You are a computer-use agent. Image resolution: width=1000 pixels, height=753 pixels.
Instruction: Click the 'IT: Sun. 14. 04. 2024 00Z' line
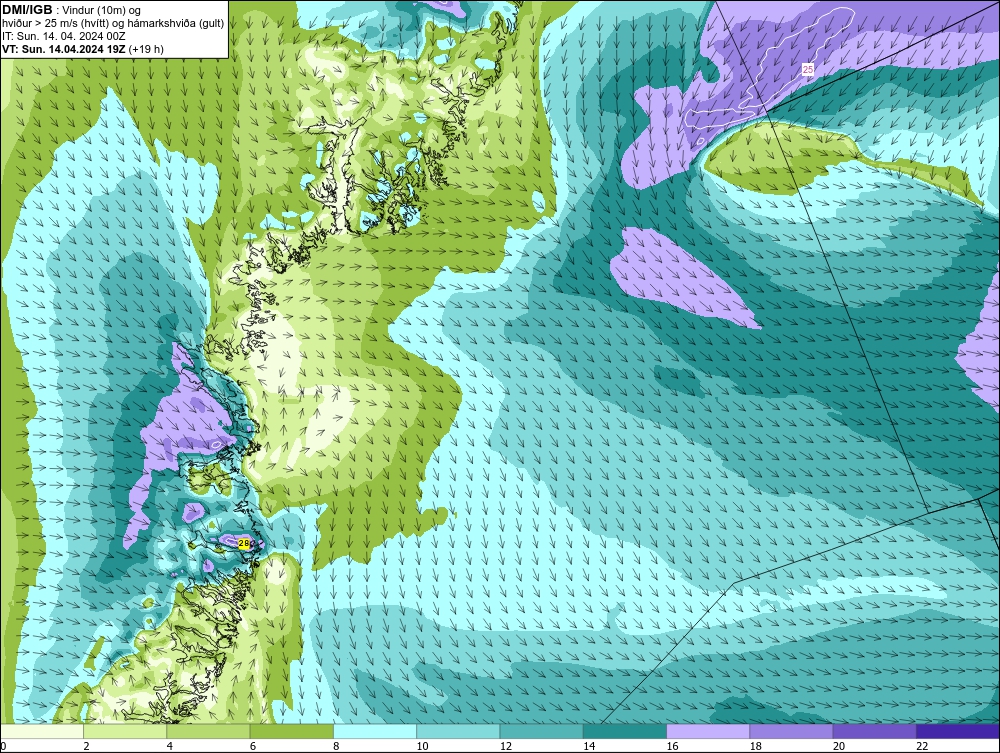pyautogui.click(x=64, y=36)
